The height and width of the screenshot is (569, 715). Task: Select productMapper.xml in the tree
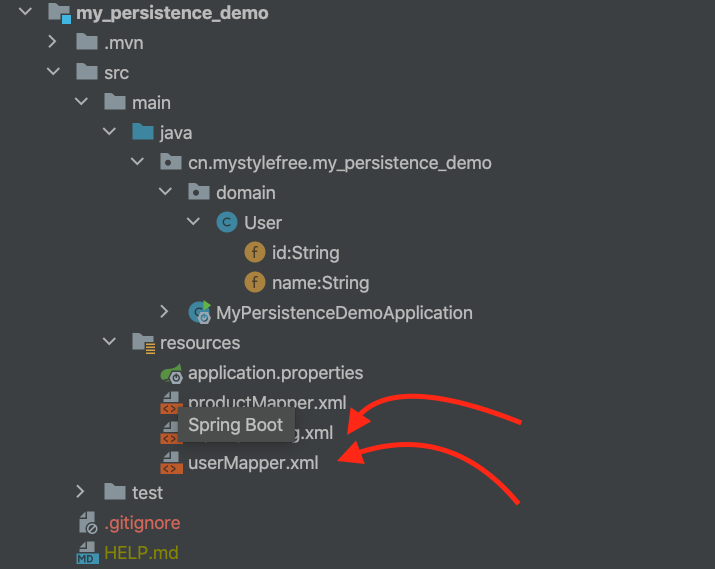(268, 403)
